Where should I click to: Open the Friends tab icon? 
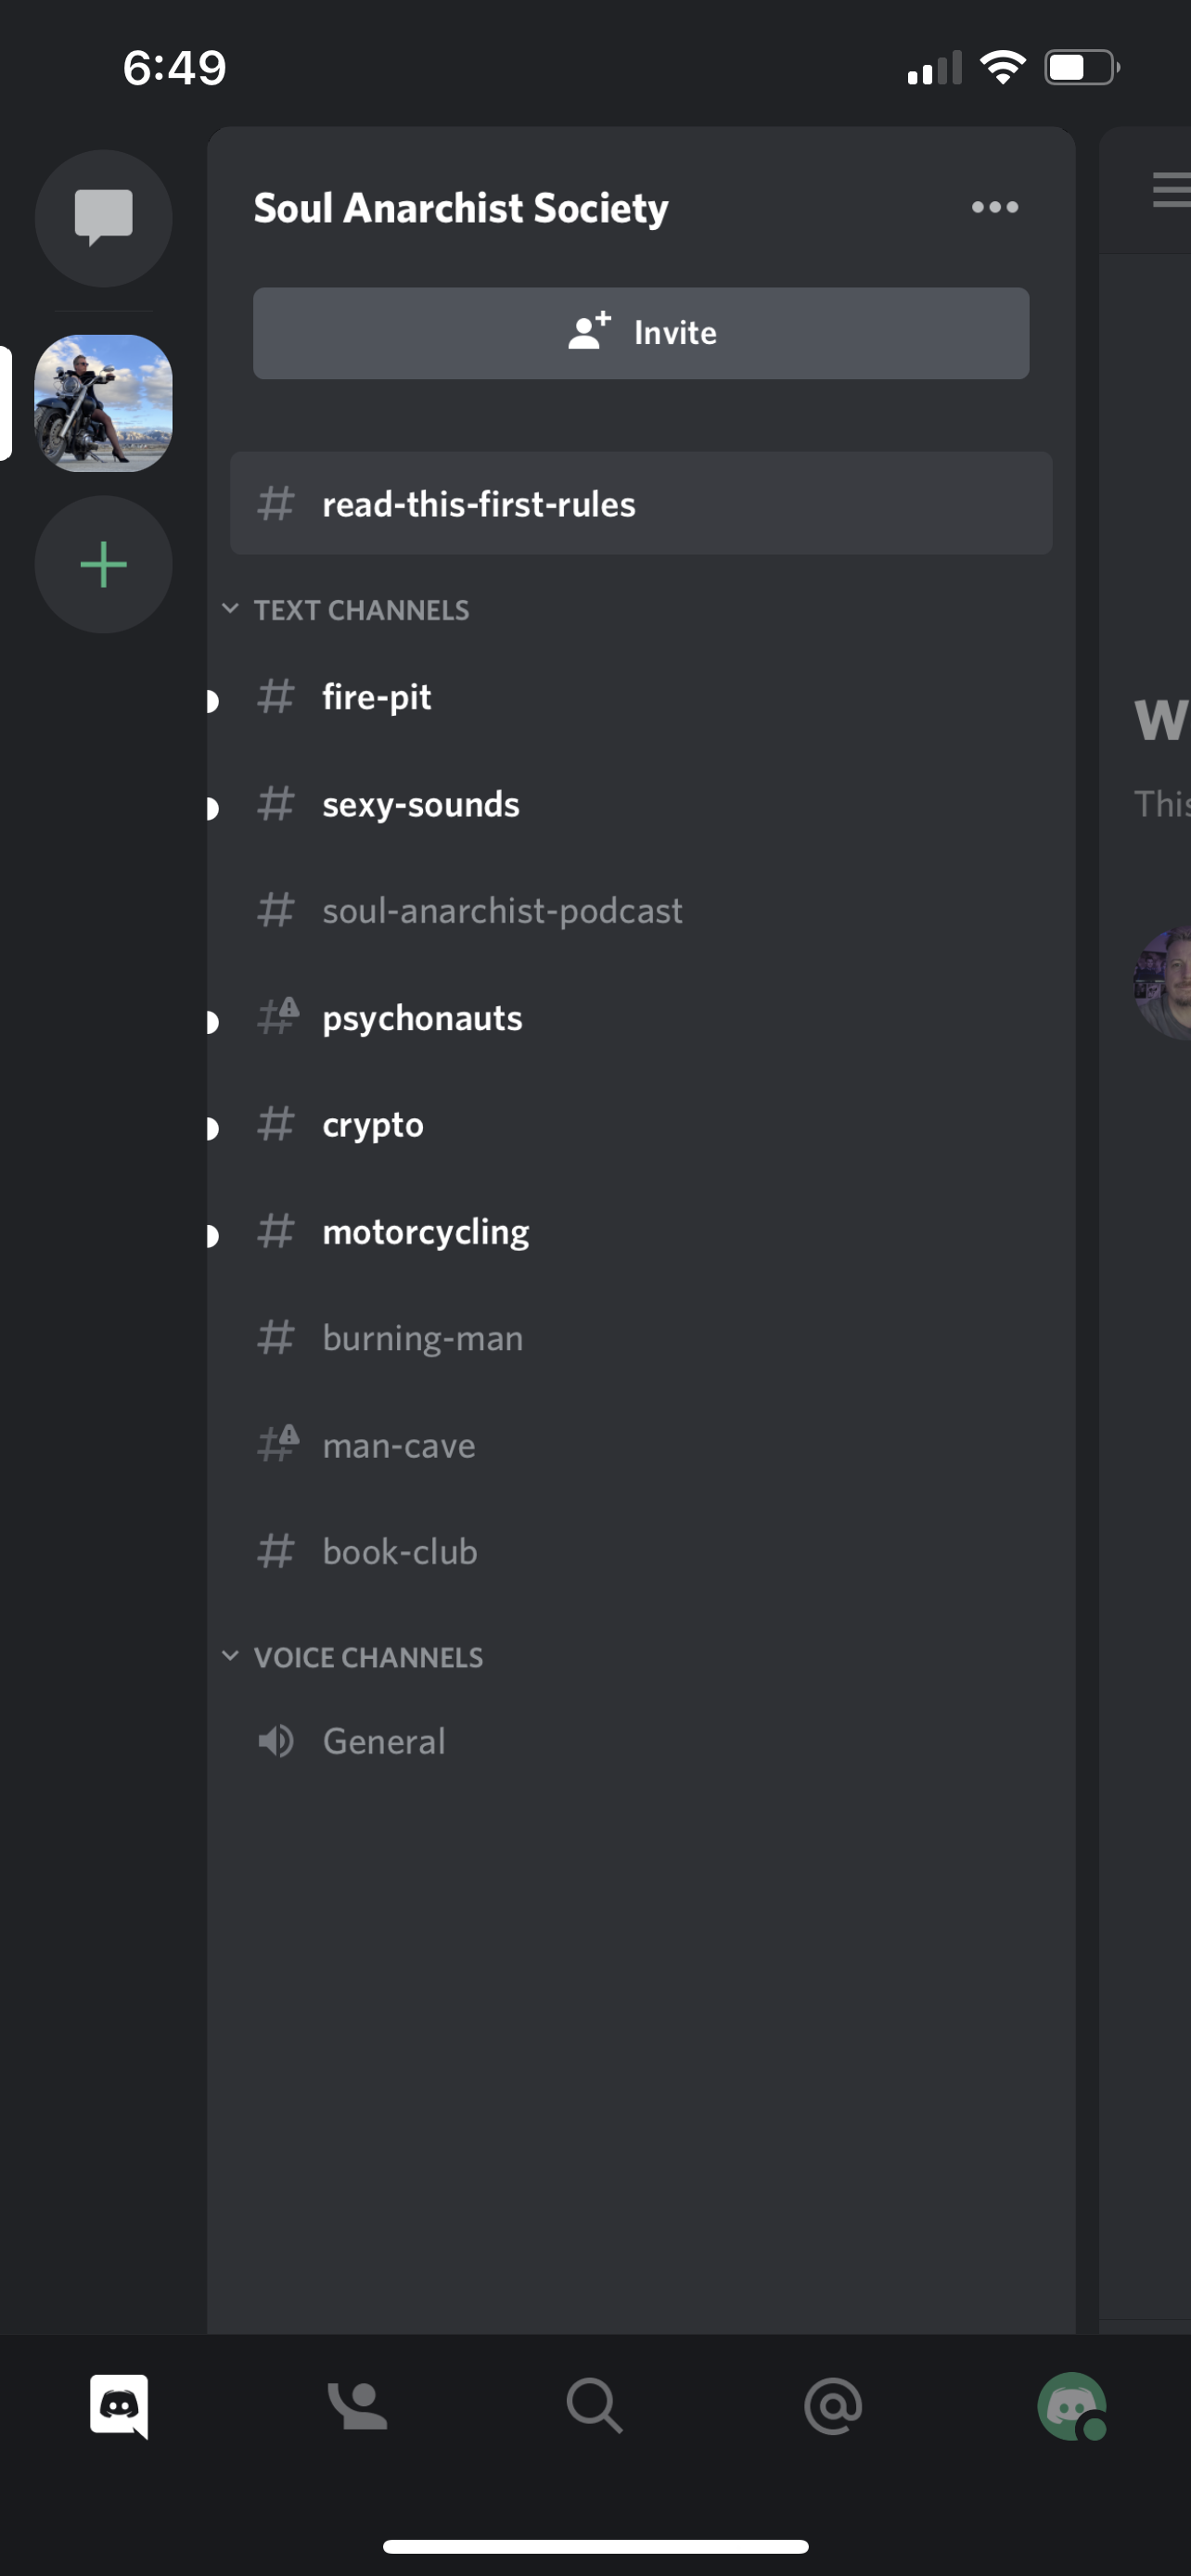[357, 2406]
